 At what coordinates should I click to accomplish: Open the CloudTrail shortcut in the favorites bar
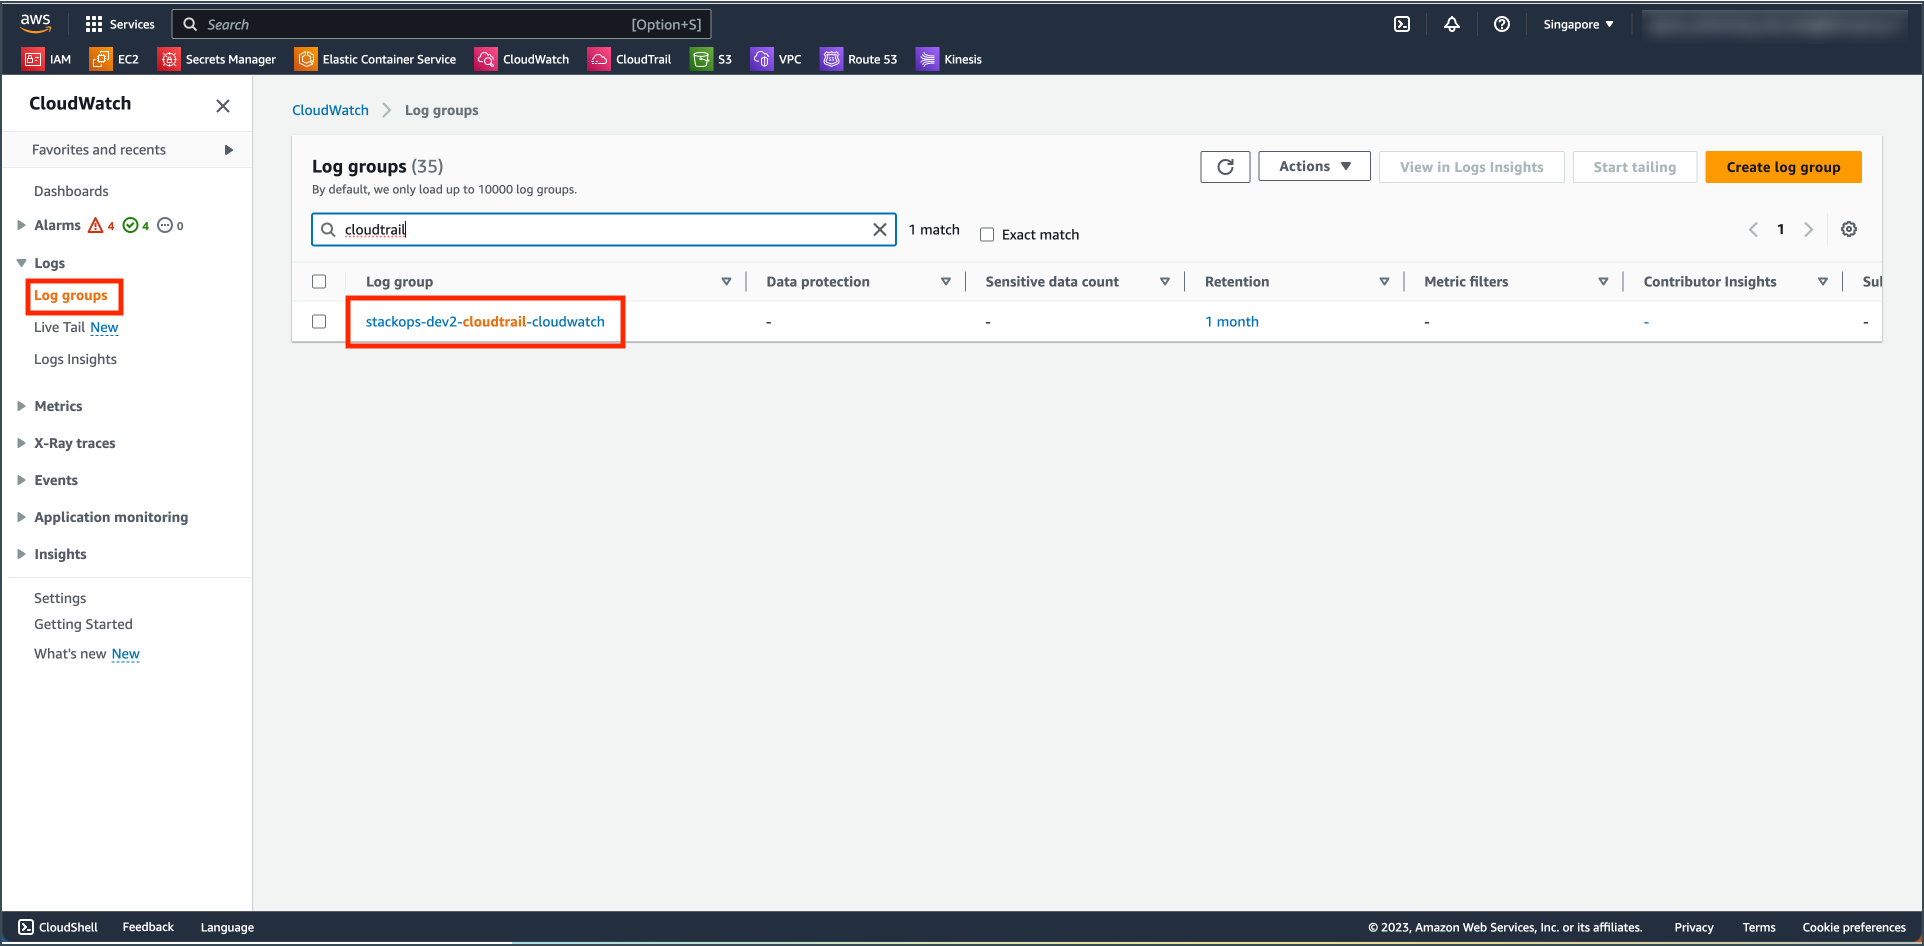[x=630, y=59]
